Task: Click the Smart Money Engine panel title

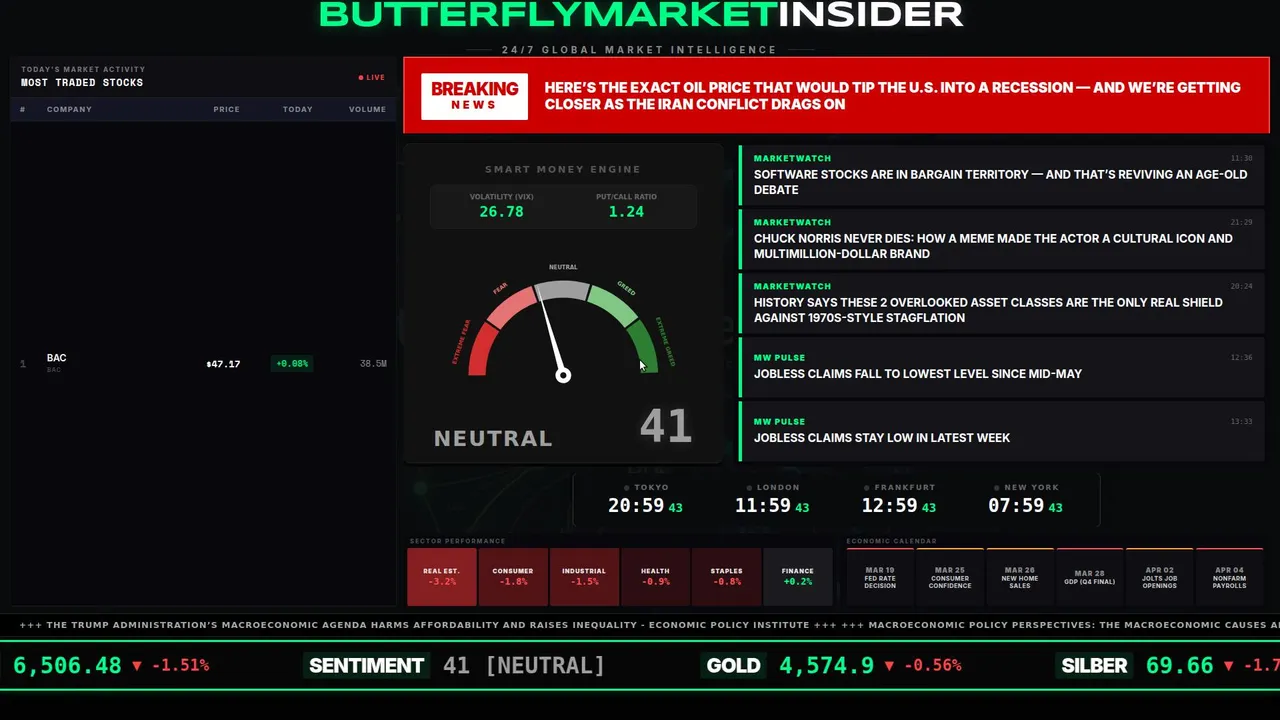Action: pyautogui.click(x=563, y=170)
